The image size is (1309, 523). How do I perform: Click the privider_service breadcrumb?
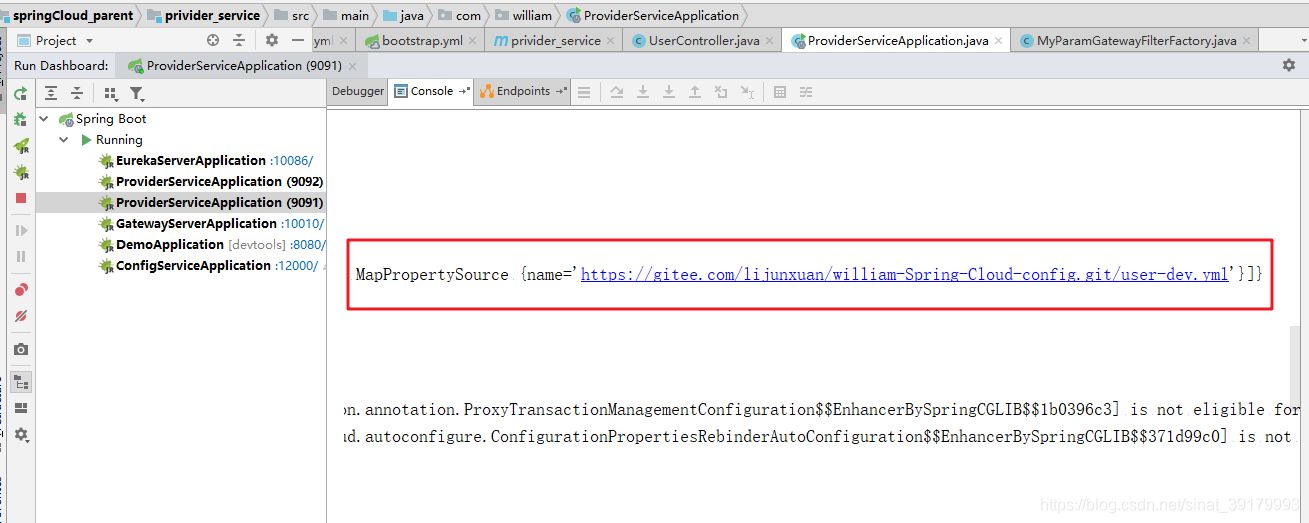pos(204,15)
